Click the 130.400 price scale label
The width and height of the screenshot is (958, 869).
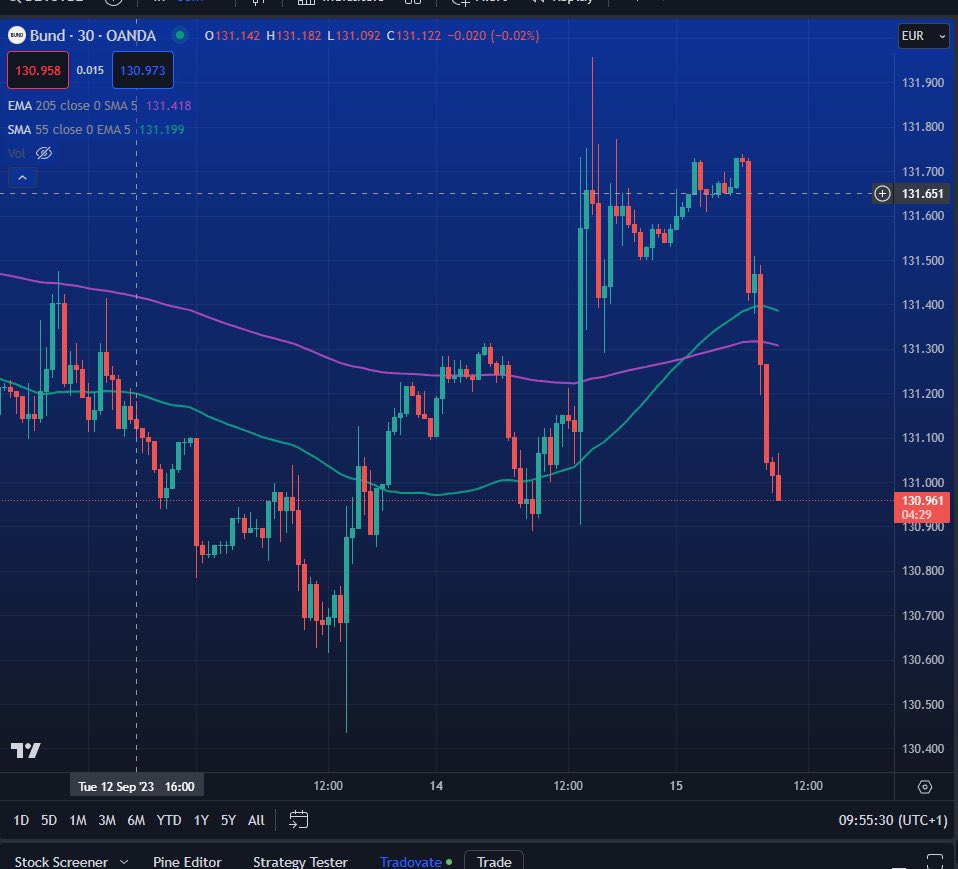click(923, 749)
